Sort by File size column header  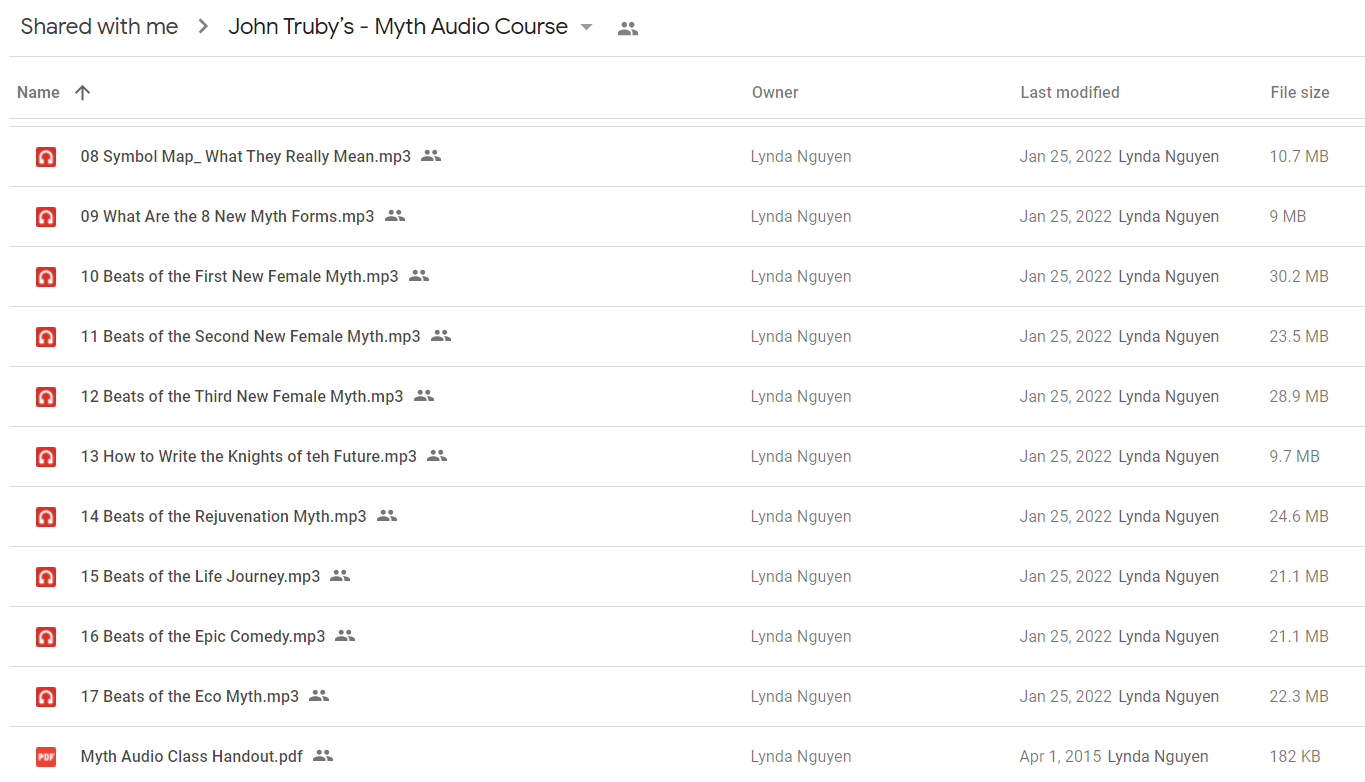pyautogui.click(x=1300, y=92)
